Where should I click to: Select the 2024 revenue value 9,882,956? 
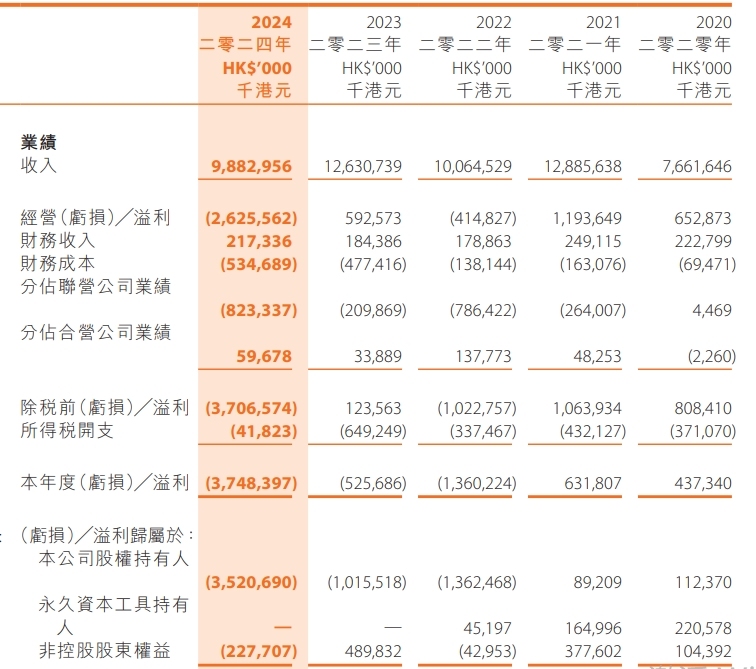coord(251,166)
